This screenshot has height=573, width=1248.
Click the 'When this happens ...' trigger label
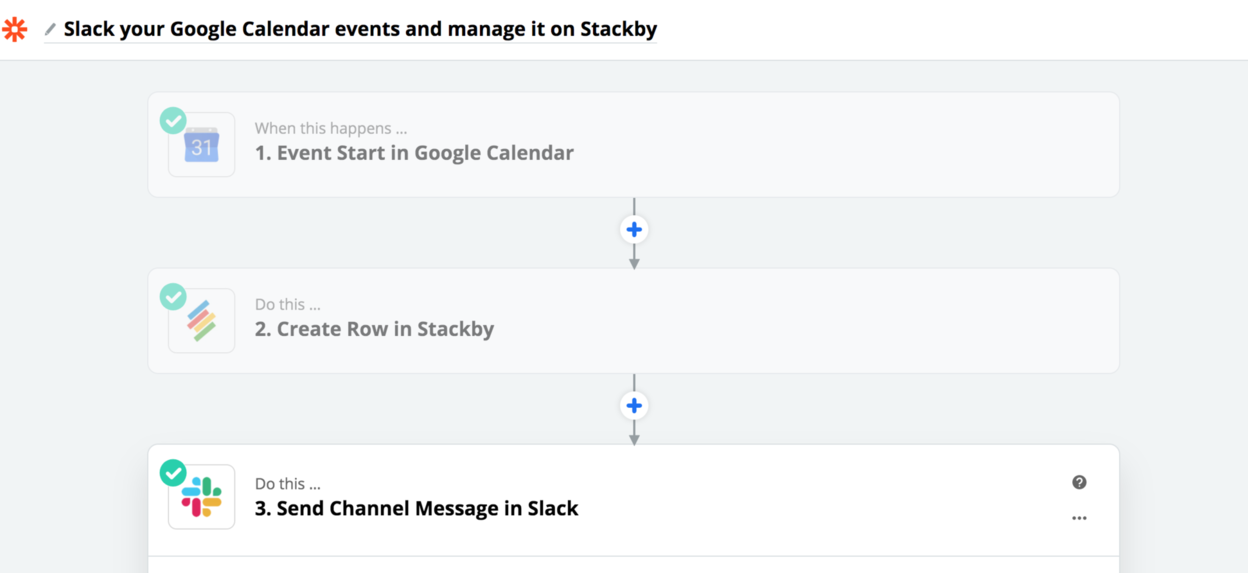[330, 128]
